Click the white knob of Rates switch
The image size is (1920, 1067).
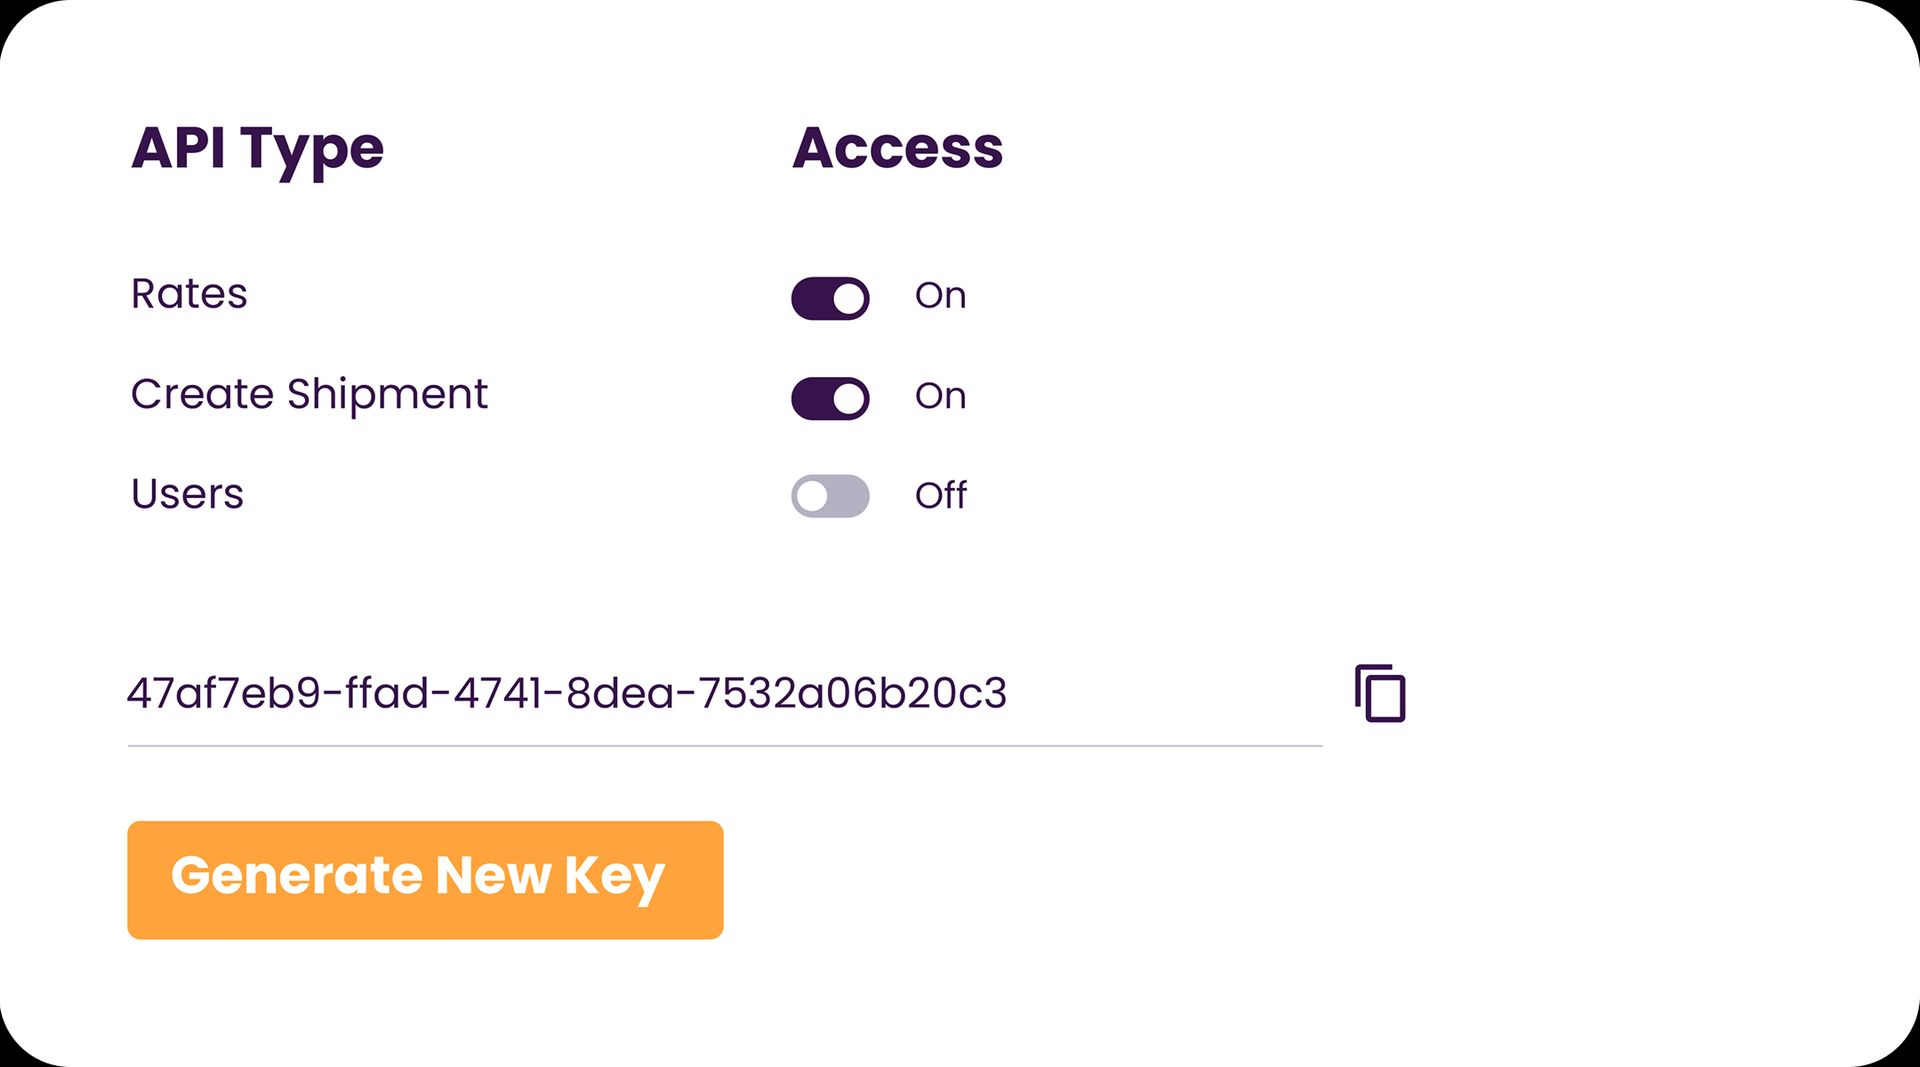coord(849,298)
